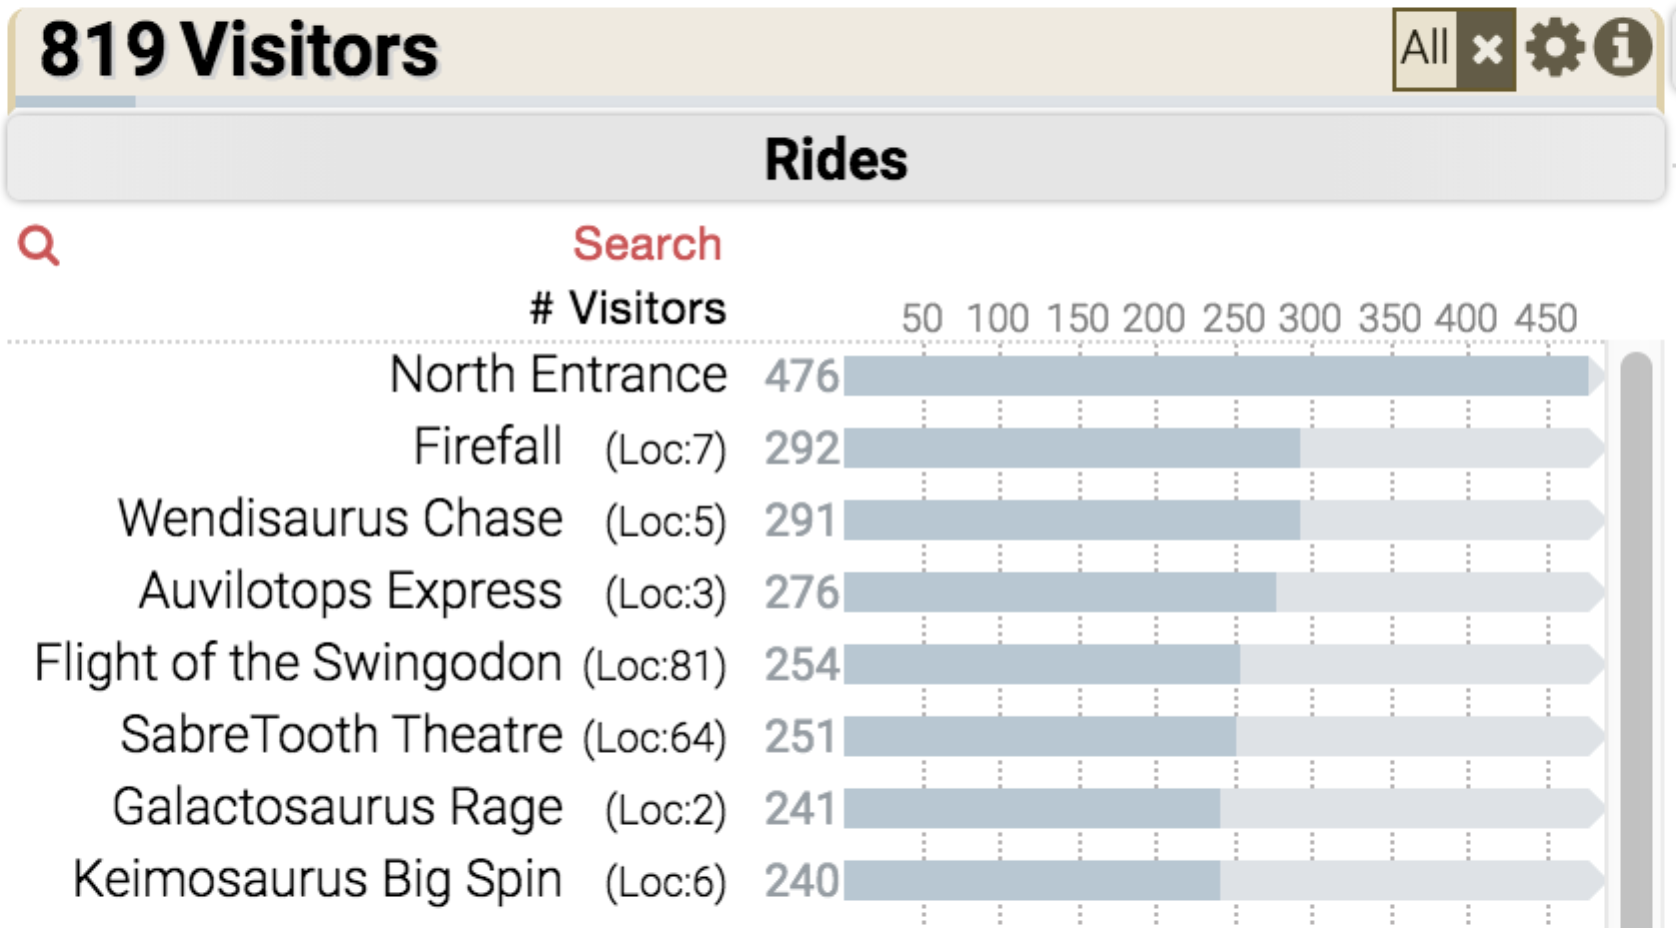Open settings via the gear icon
This screenshot has height=928, width=1676.
pos(1555,48)
